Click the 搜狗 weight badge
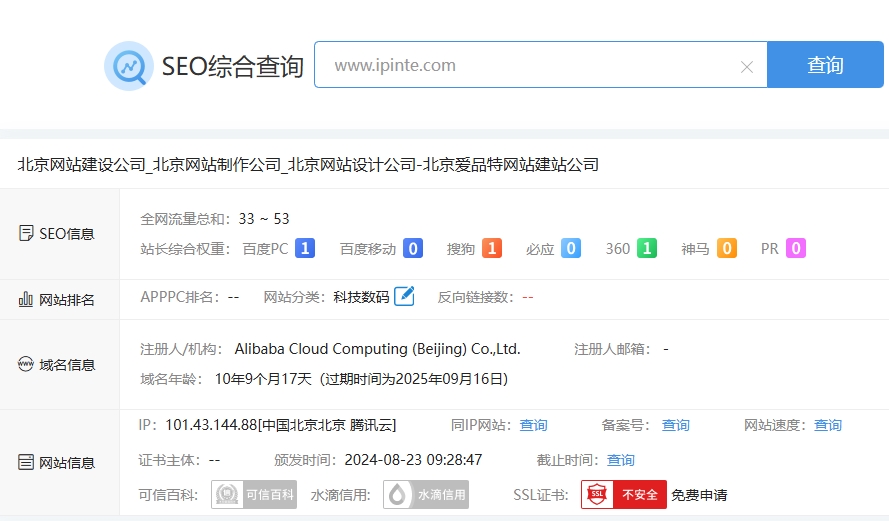 click(x=491, y=249)
